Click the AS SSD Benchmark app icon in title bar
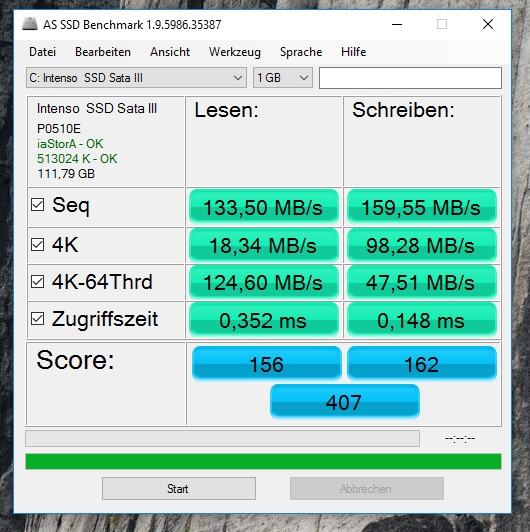 (30, 24)
